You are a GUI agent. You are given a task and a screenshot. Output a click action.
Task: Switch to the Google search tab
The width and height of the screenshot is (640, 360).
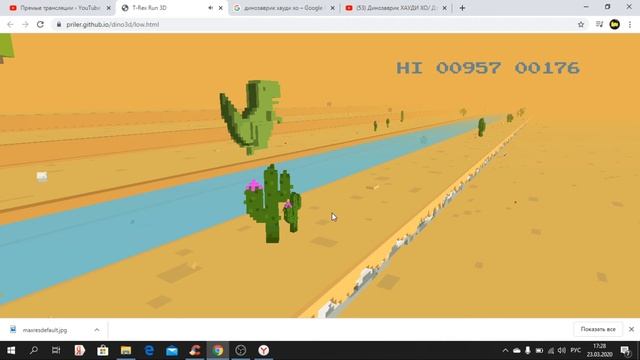[284, 8]
